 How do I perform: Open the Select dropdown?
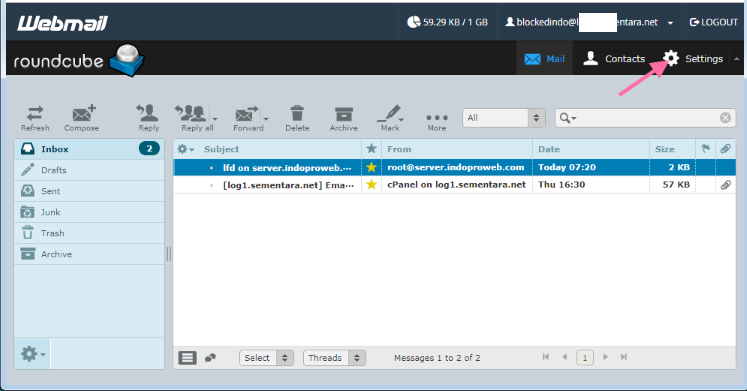click(266, 358)
